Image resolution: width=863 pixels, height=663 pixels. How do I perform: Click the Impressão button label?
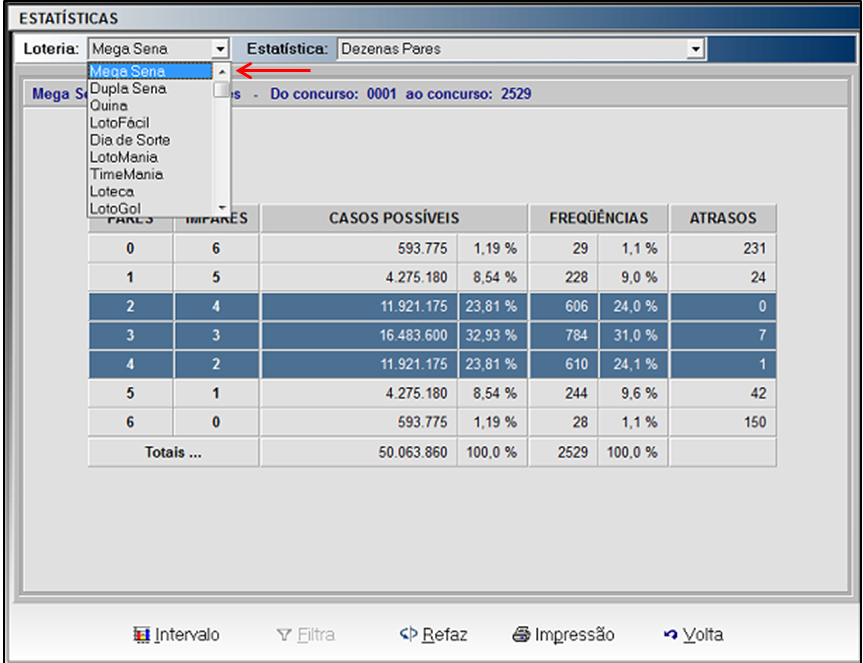tap(575, 635)
